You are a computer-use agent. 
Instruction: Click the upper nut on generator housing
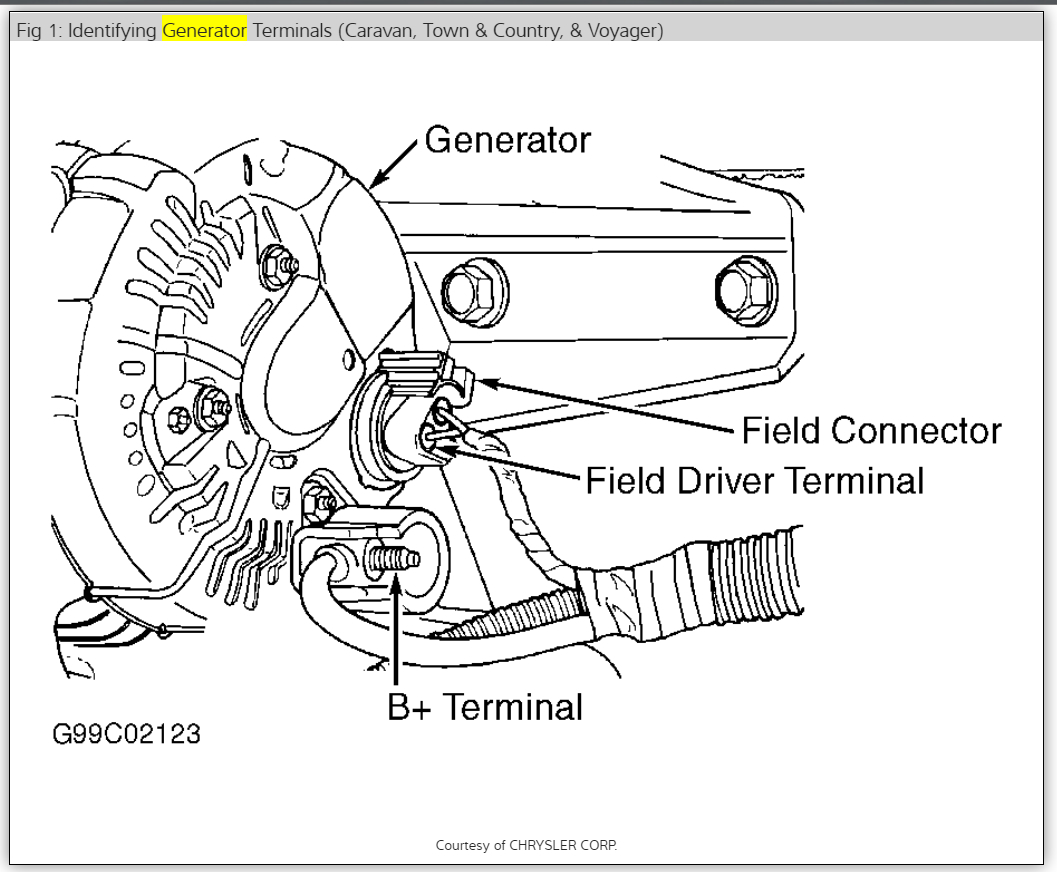279,268
